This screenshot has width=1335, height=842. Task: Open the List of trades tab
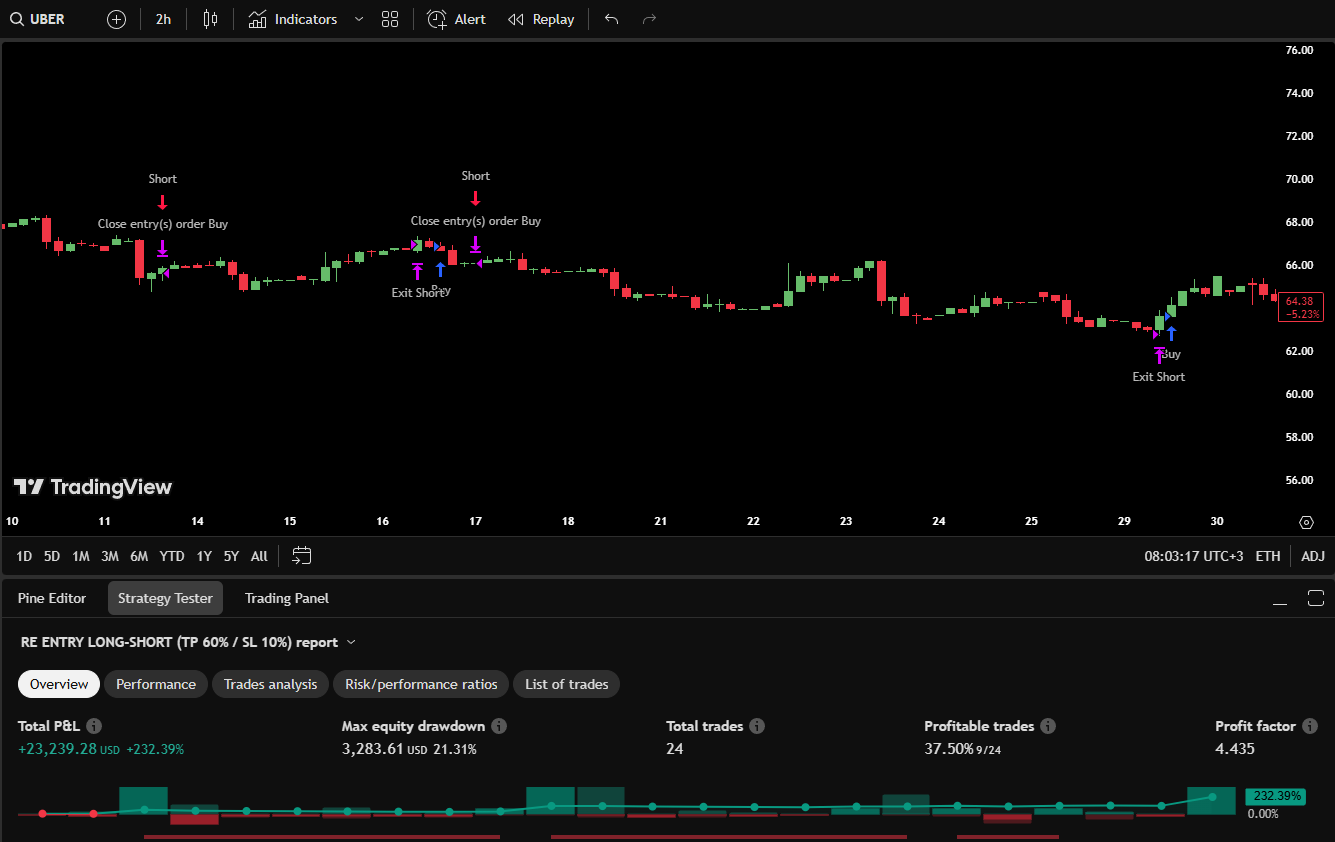(566, 684)
